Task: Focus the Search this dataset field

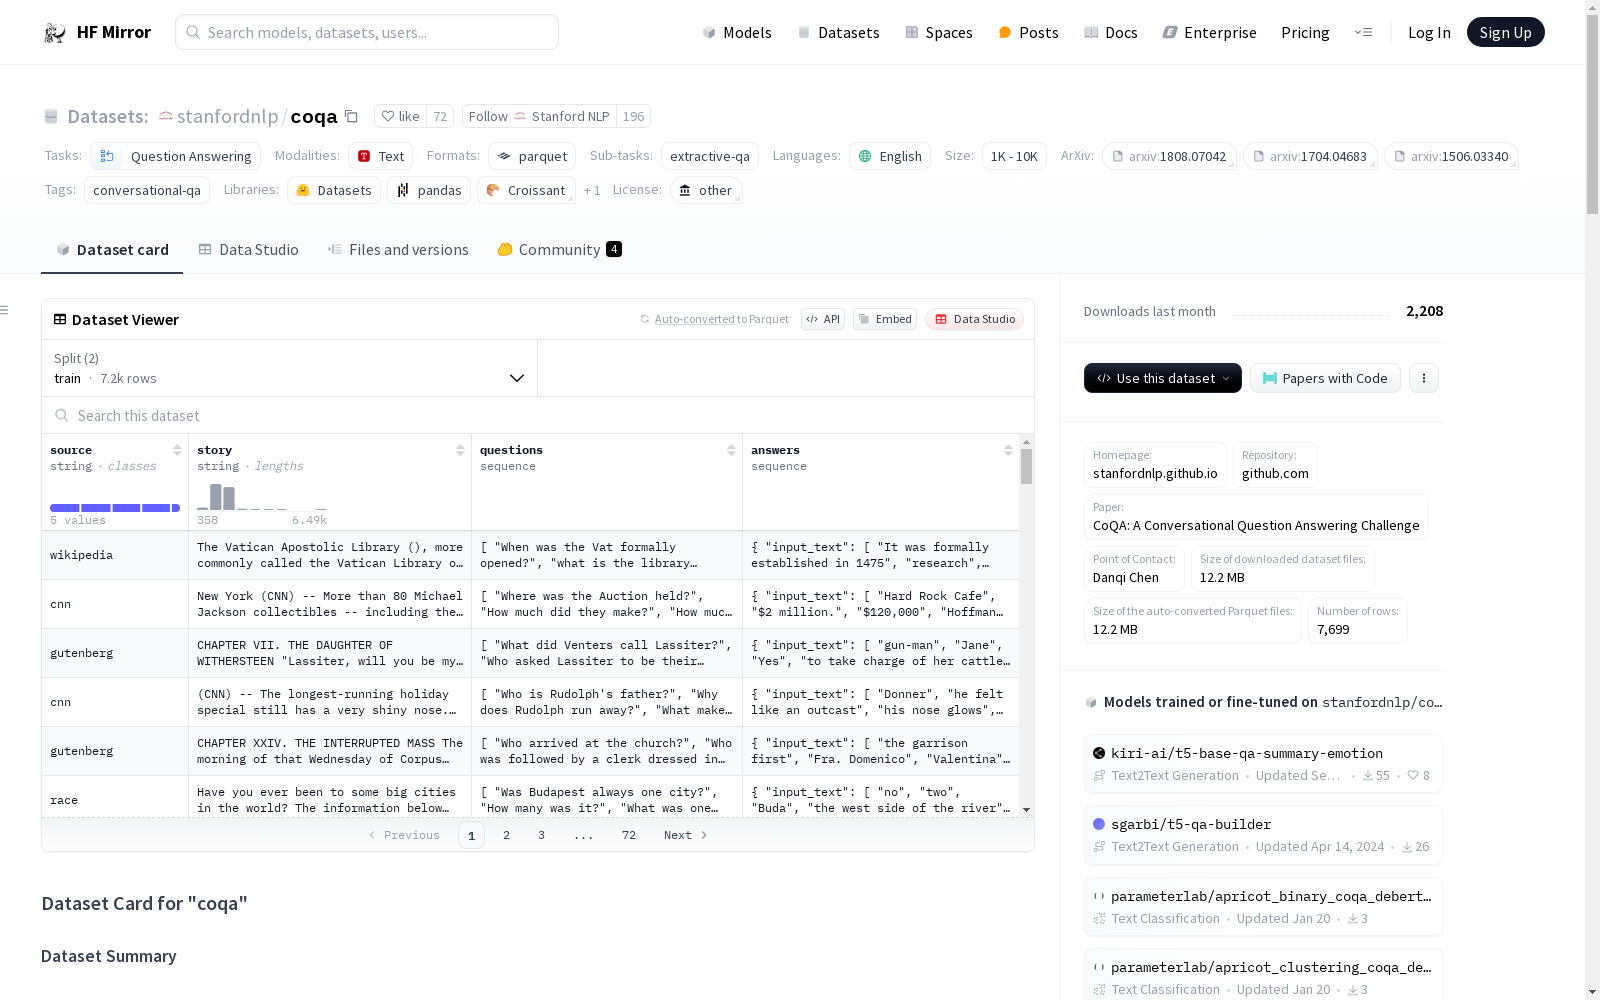Action: (x=538, y=415)
